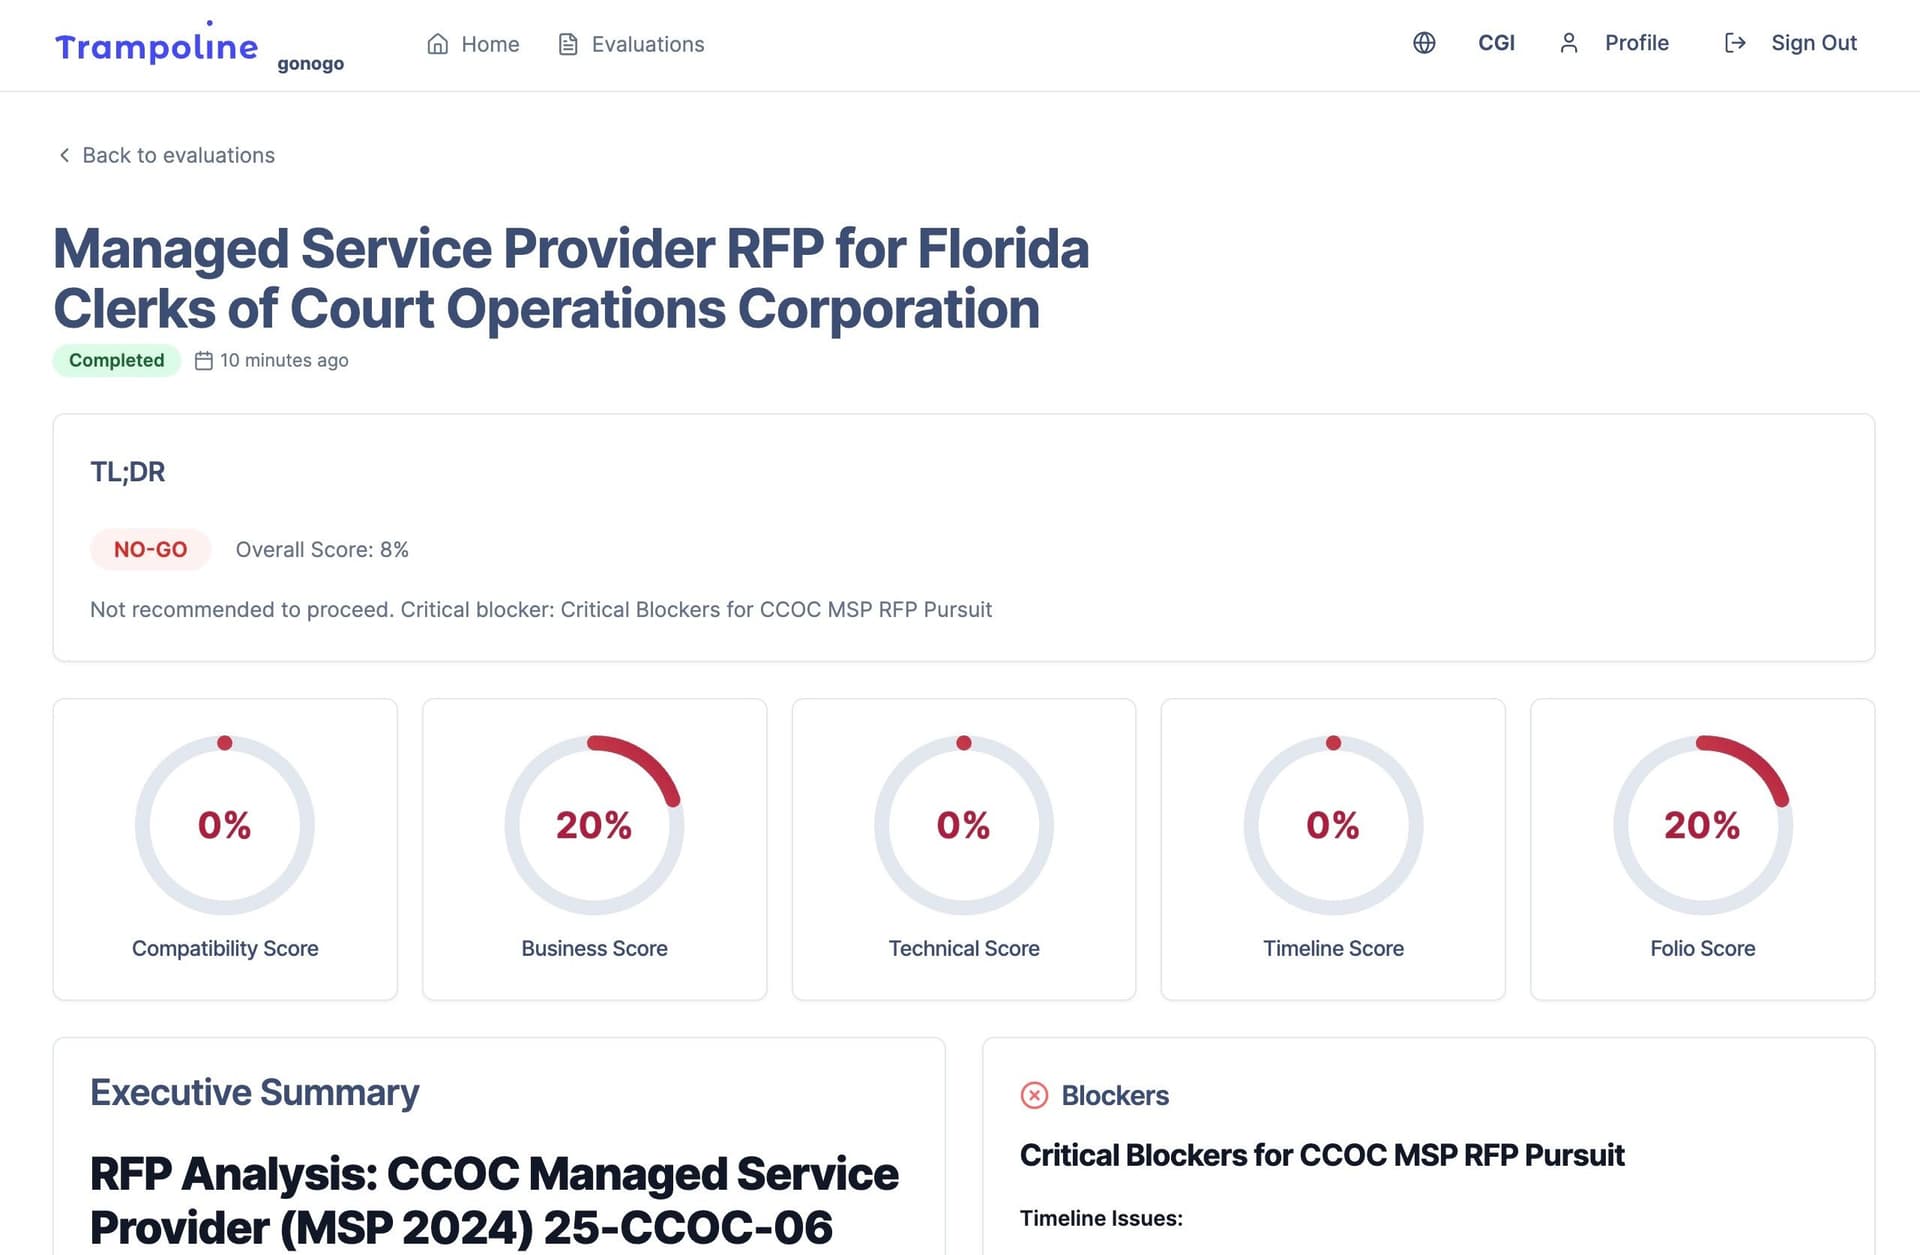Click the Trampoline logo

(157, 46)
